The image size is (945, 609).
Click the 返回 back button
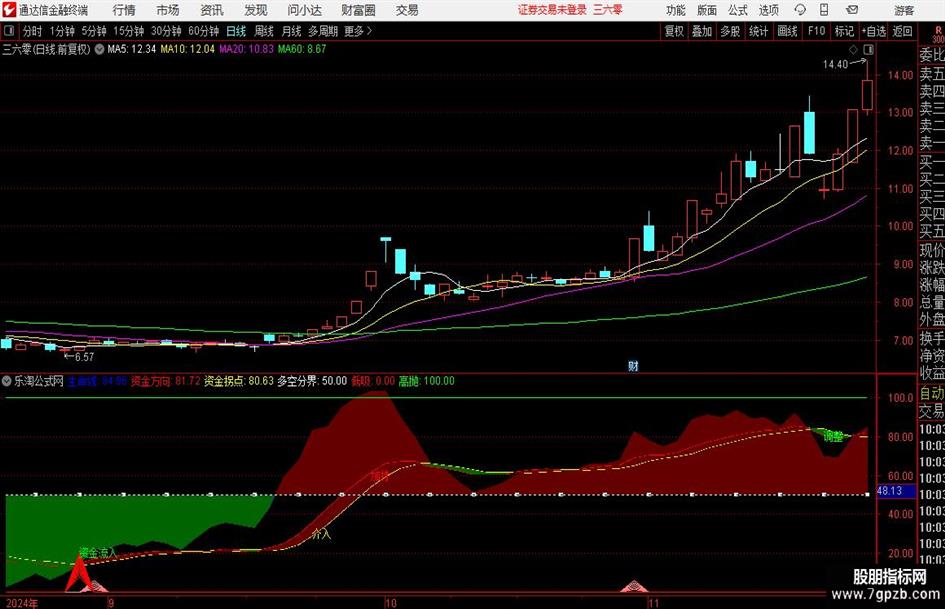click(x=902, y=31)
